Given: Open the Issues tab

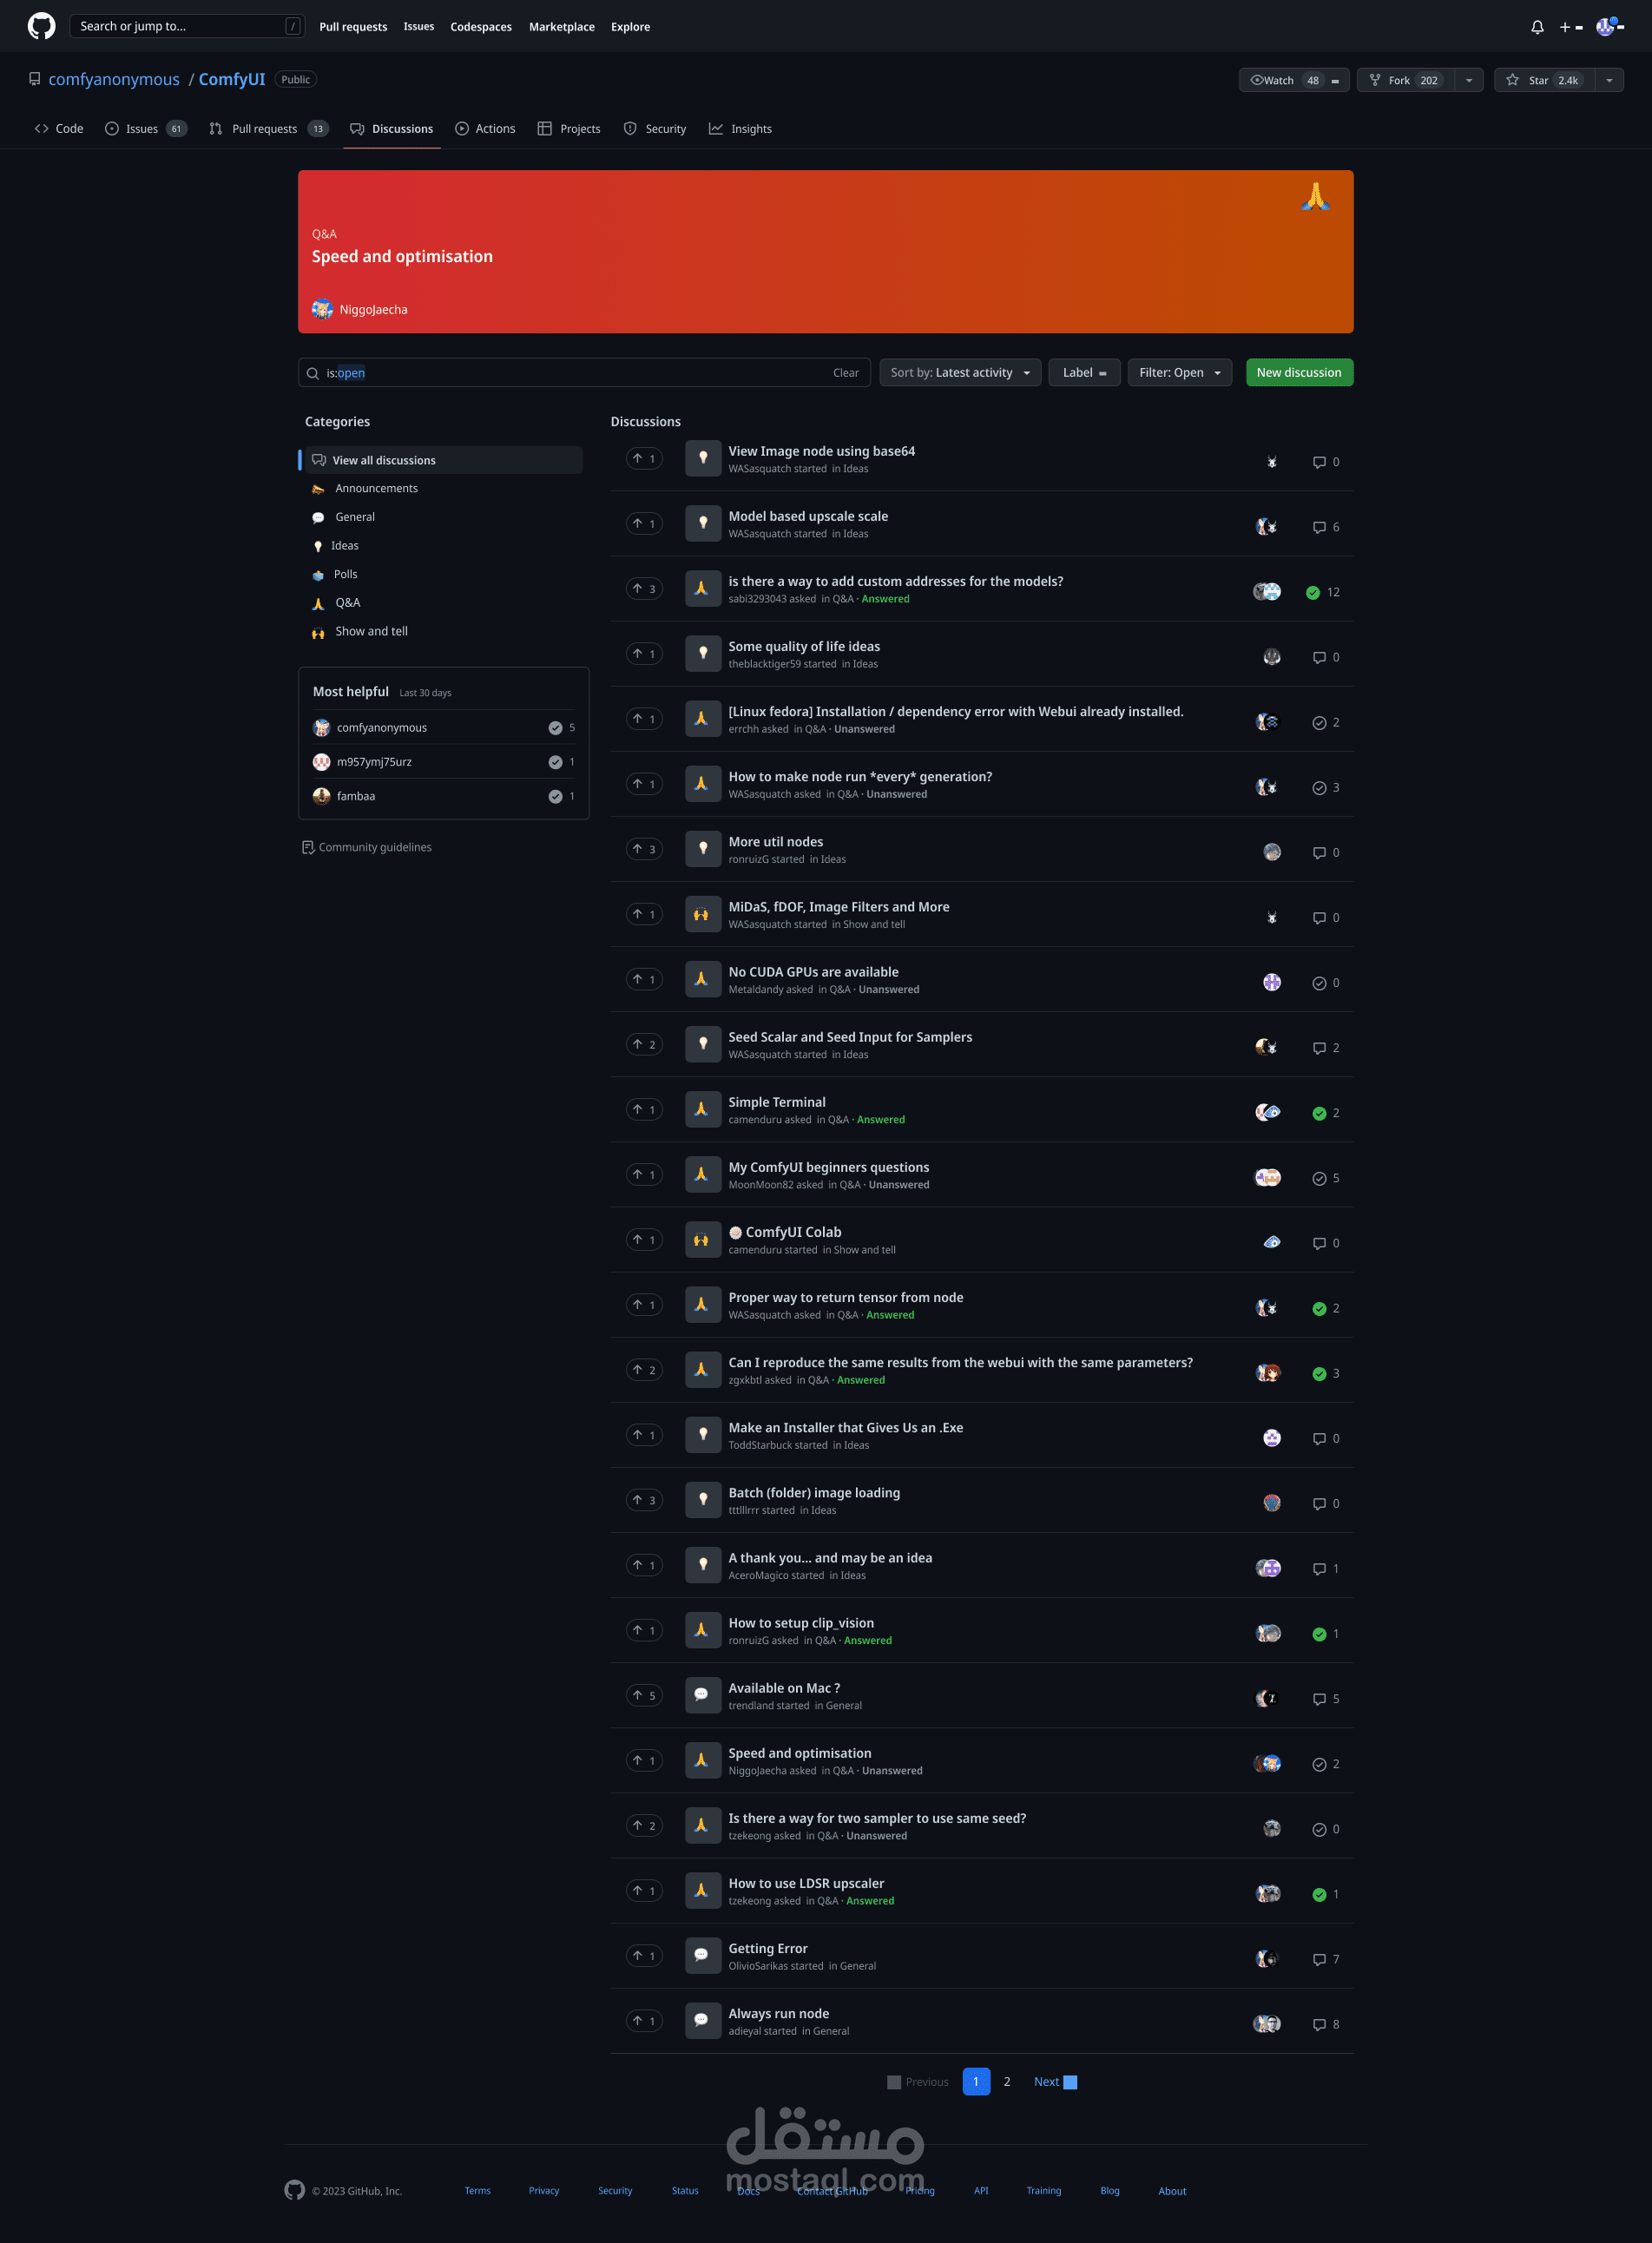Looking at the screenshot, I should (146, 129).
